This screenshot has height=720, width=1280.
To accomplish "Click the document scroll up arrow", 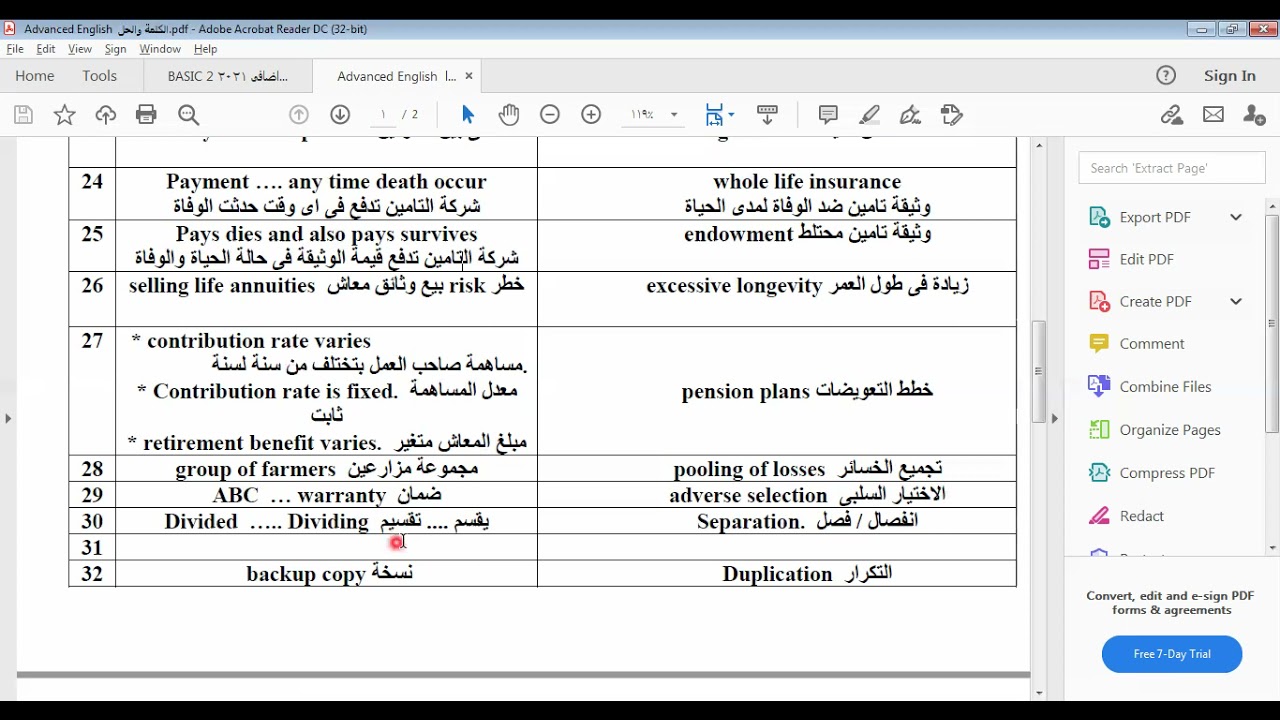I will 1040,146.
